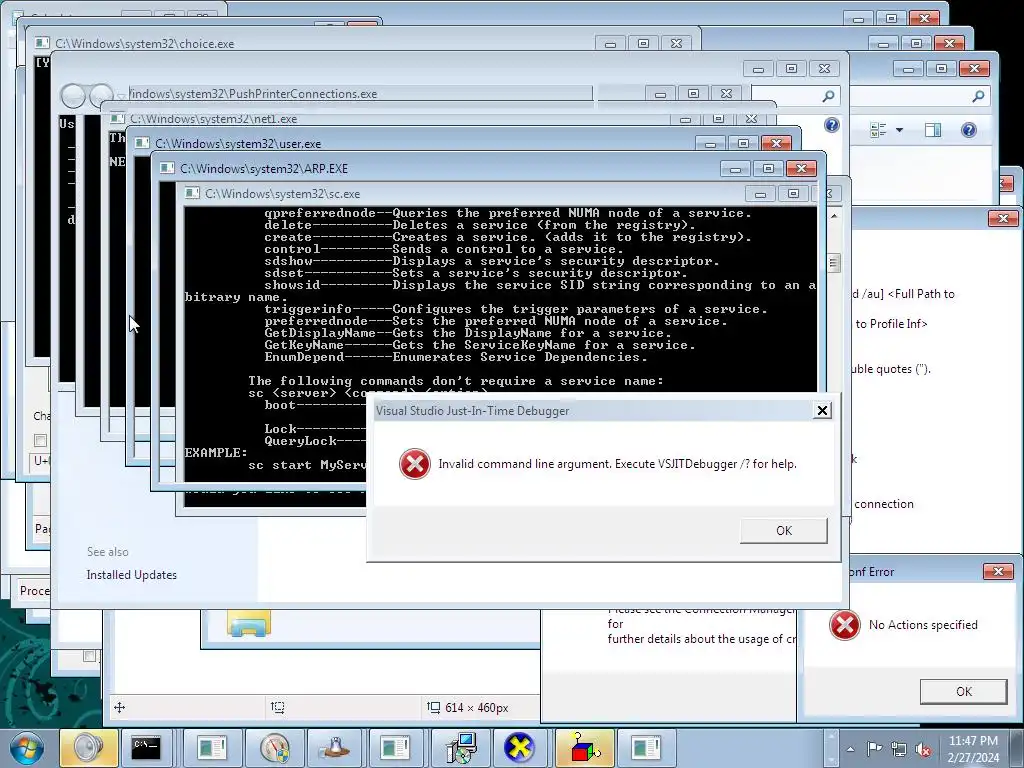
Task: Click the muted volume tray icon
Action: [x=923, y=748]
